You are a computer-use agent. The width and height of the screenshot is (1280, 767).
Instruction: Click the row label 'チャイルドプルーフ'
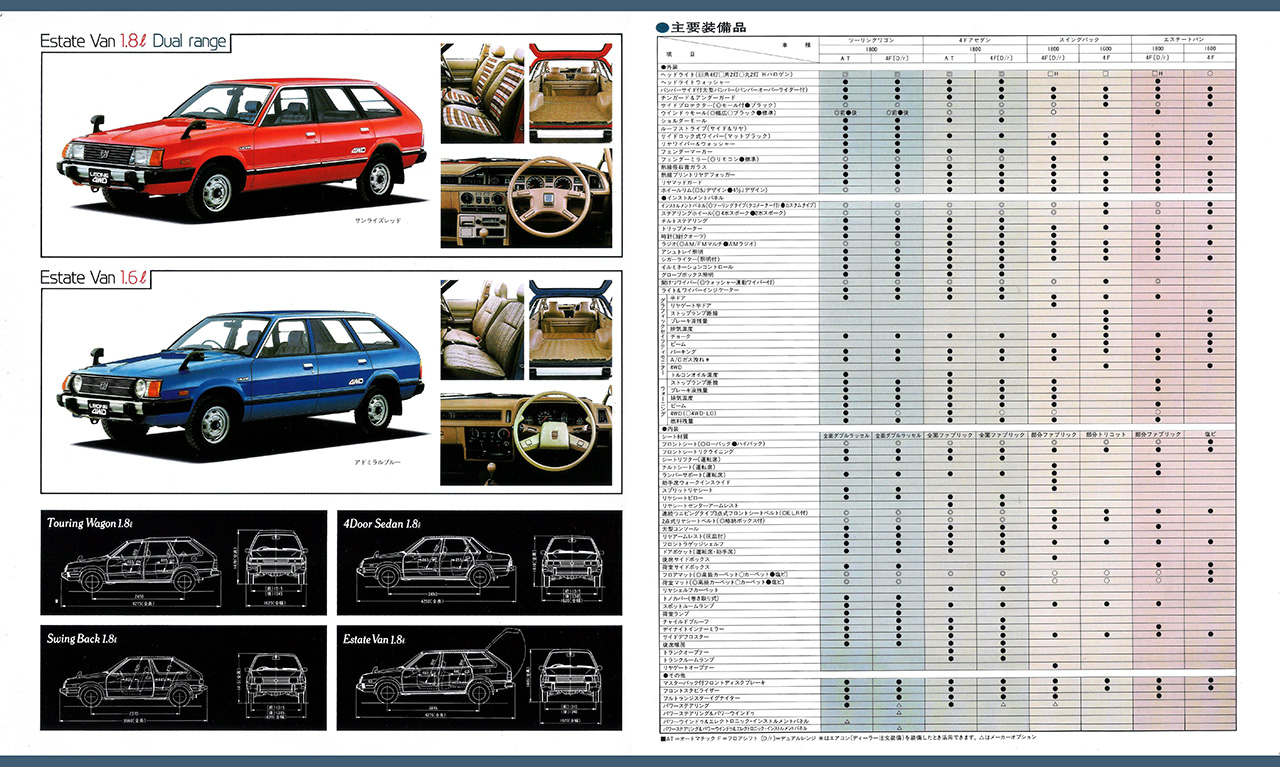click(x=687, y=621)
